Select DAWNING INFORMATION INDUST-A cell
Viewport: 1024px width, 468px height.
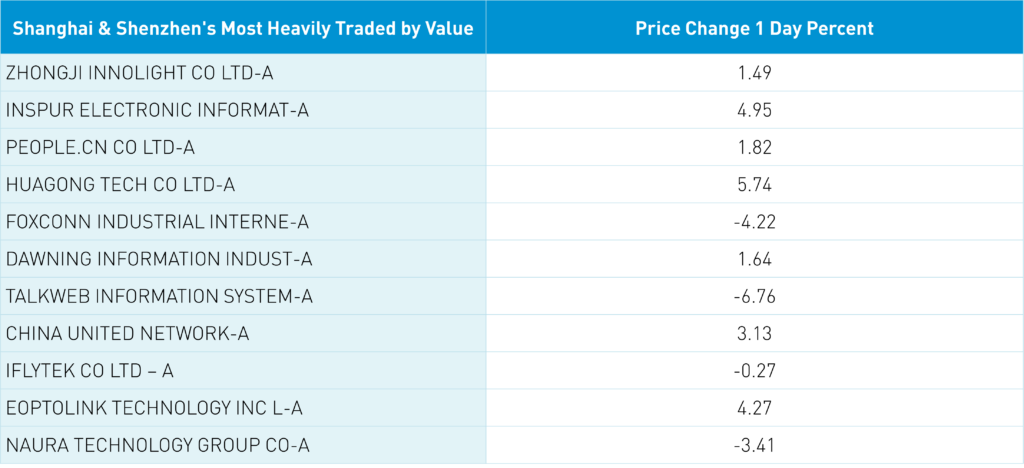click(x=159, y=259)
